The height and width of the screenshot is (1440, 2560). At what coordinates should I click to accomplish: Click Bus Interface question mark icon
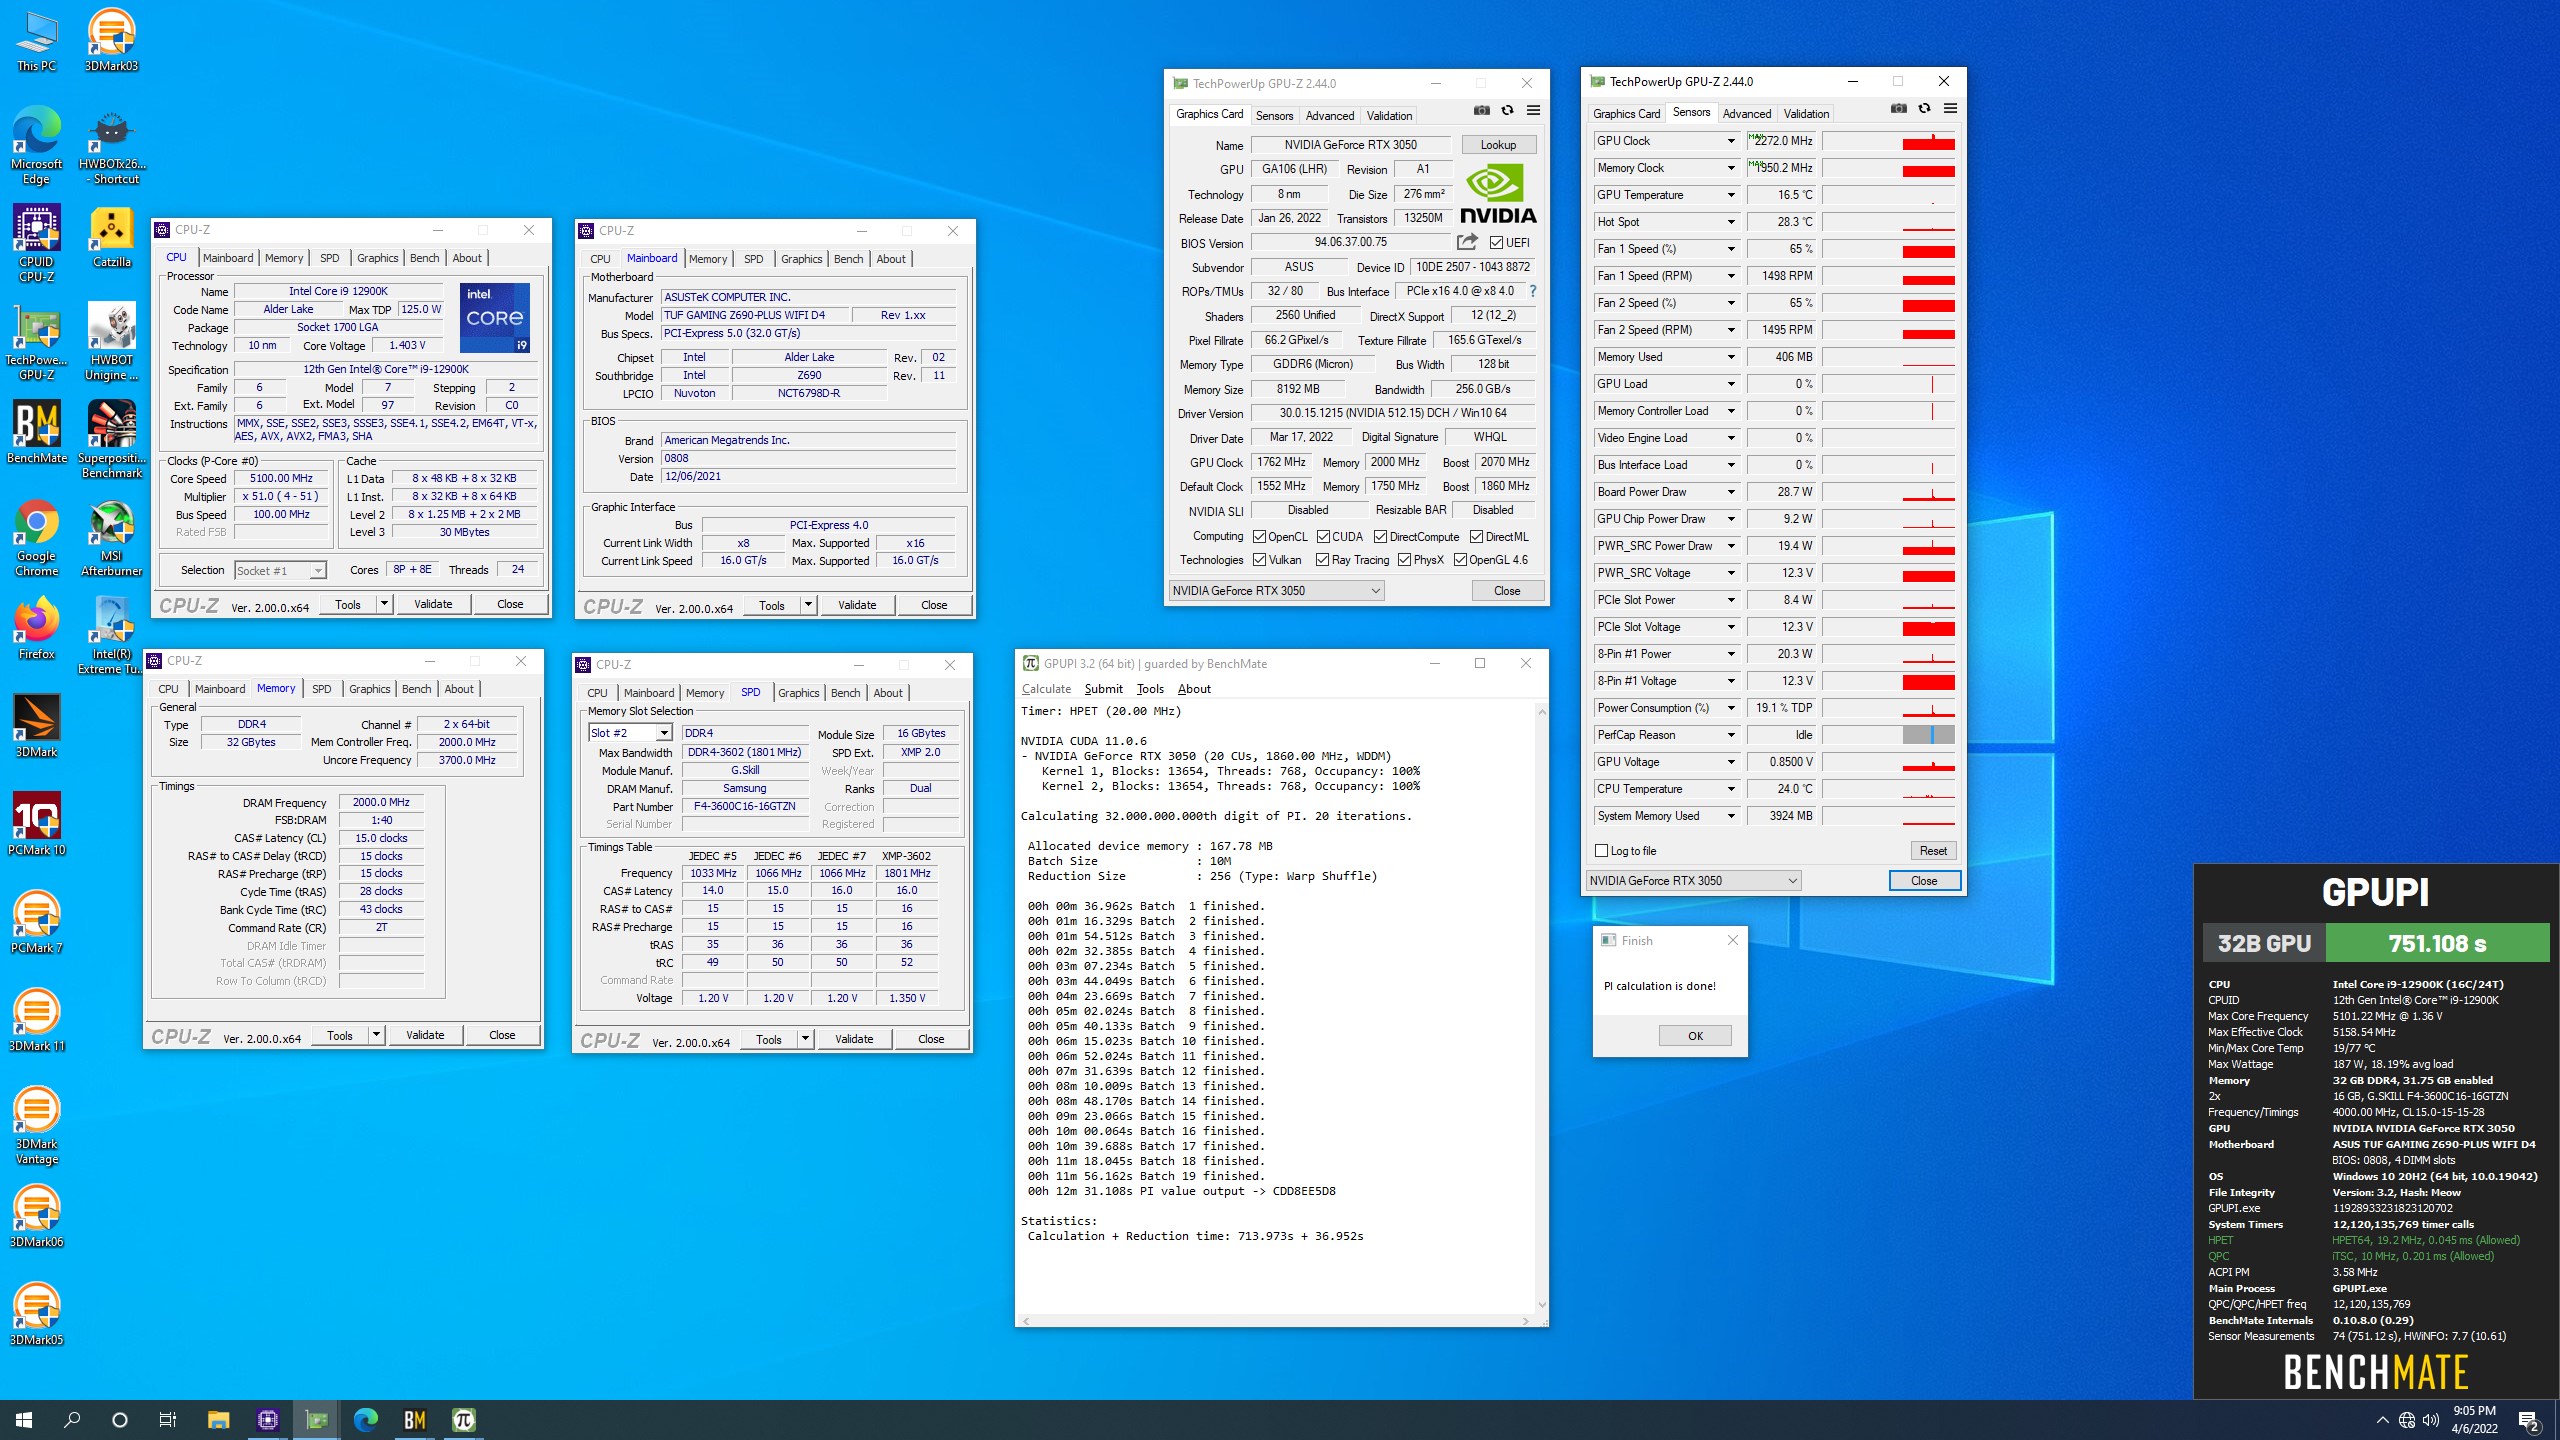(1532, 291)
